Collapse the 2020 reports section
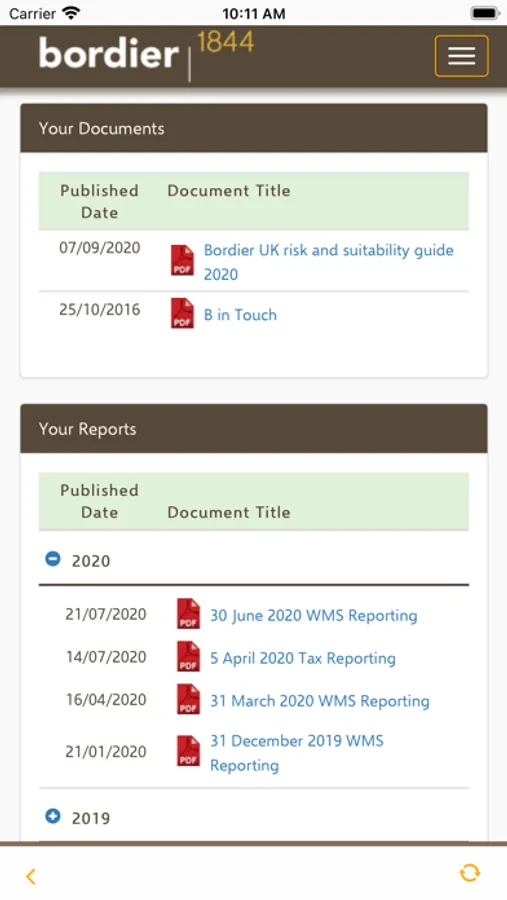 [53, 558]
